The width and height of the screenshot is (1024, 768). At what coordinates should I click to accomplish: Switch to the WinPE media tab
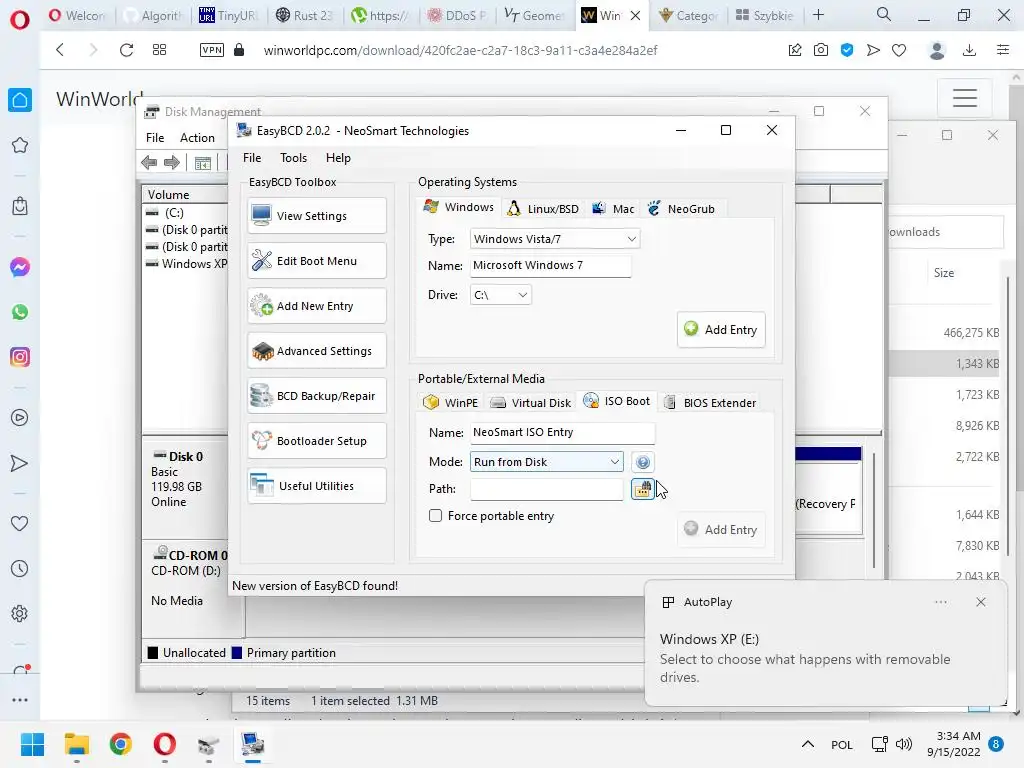click(x=451, y=402)
